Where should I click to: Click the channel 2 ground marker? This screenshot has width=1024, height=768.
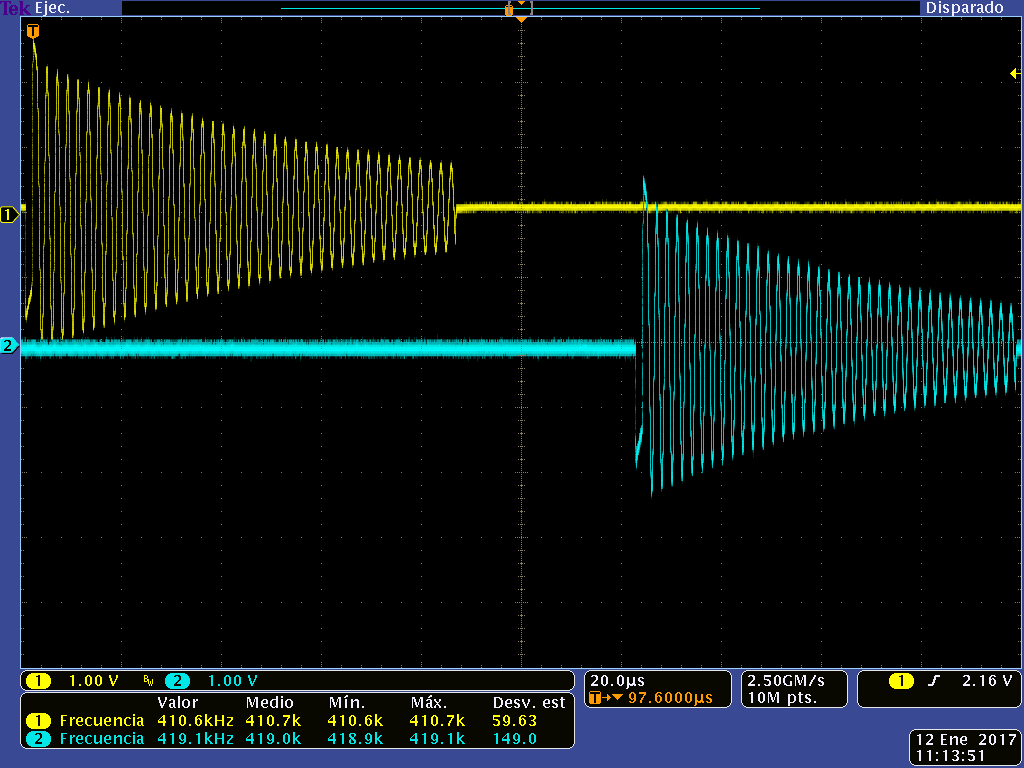coord(9,345)
